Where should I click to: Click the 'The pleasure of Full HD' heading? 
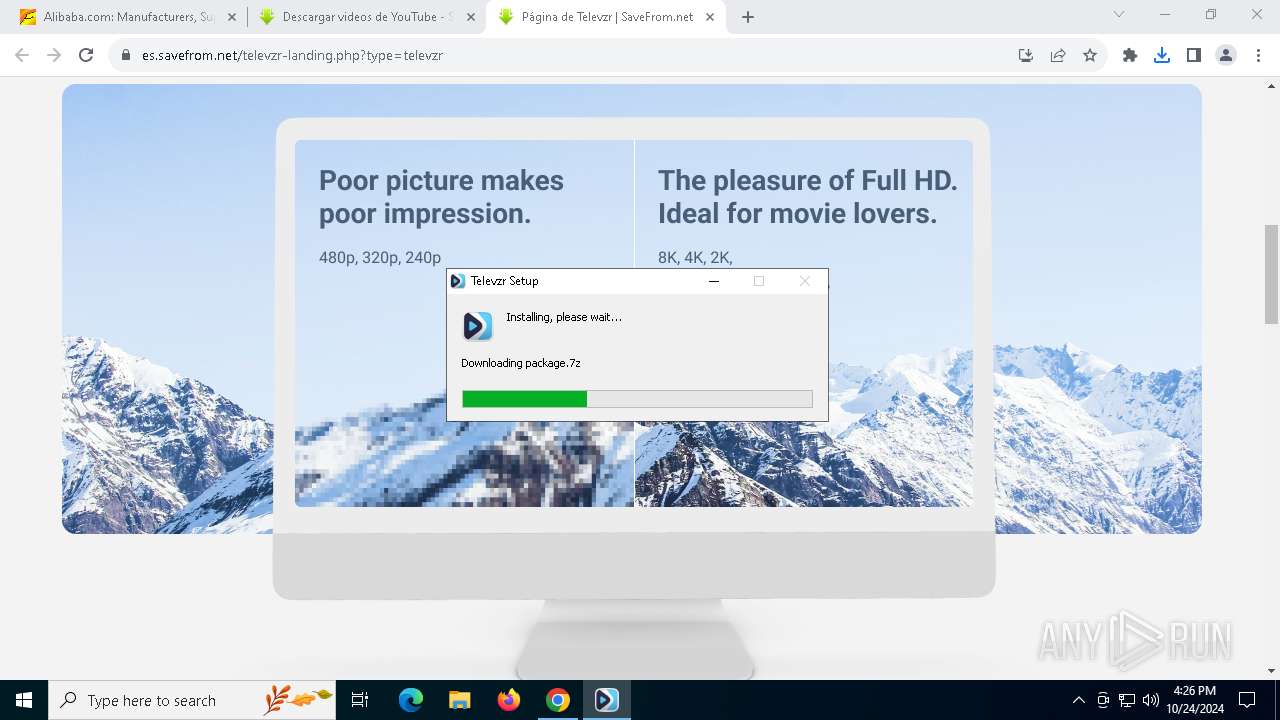click(x=808, y=197)
